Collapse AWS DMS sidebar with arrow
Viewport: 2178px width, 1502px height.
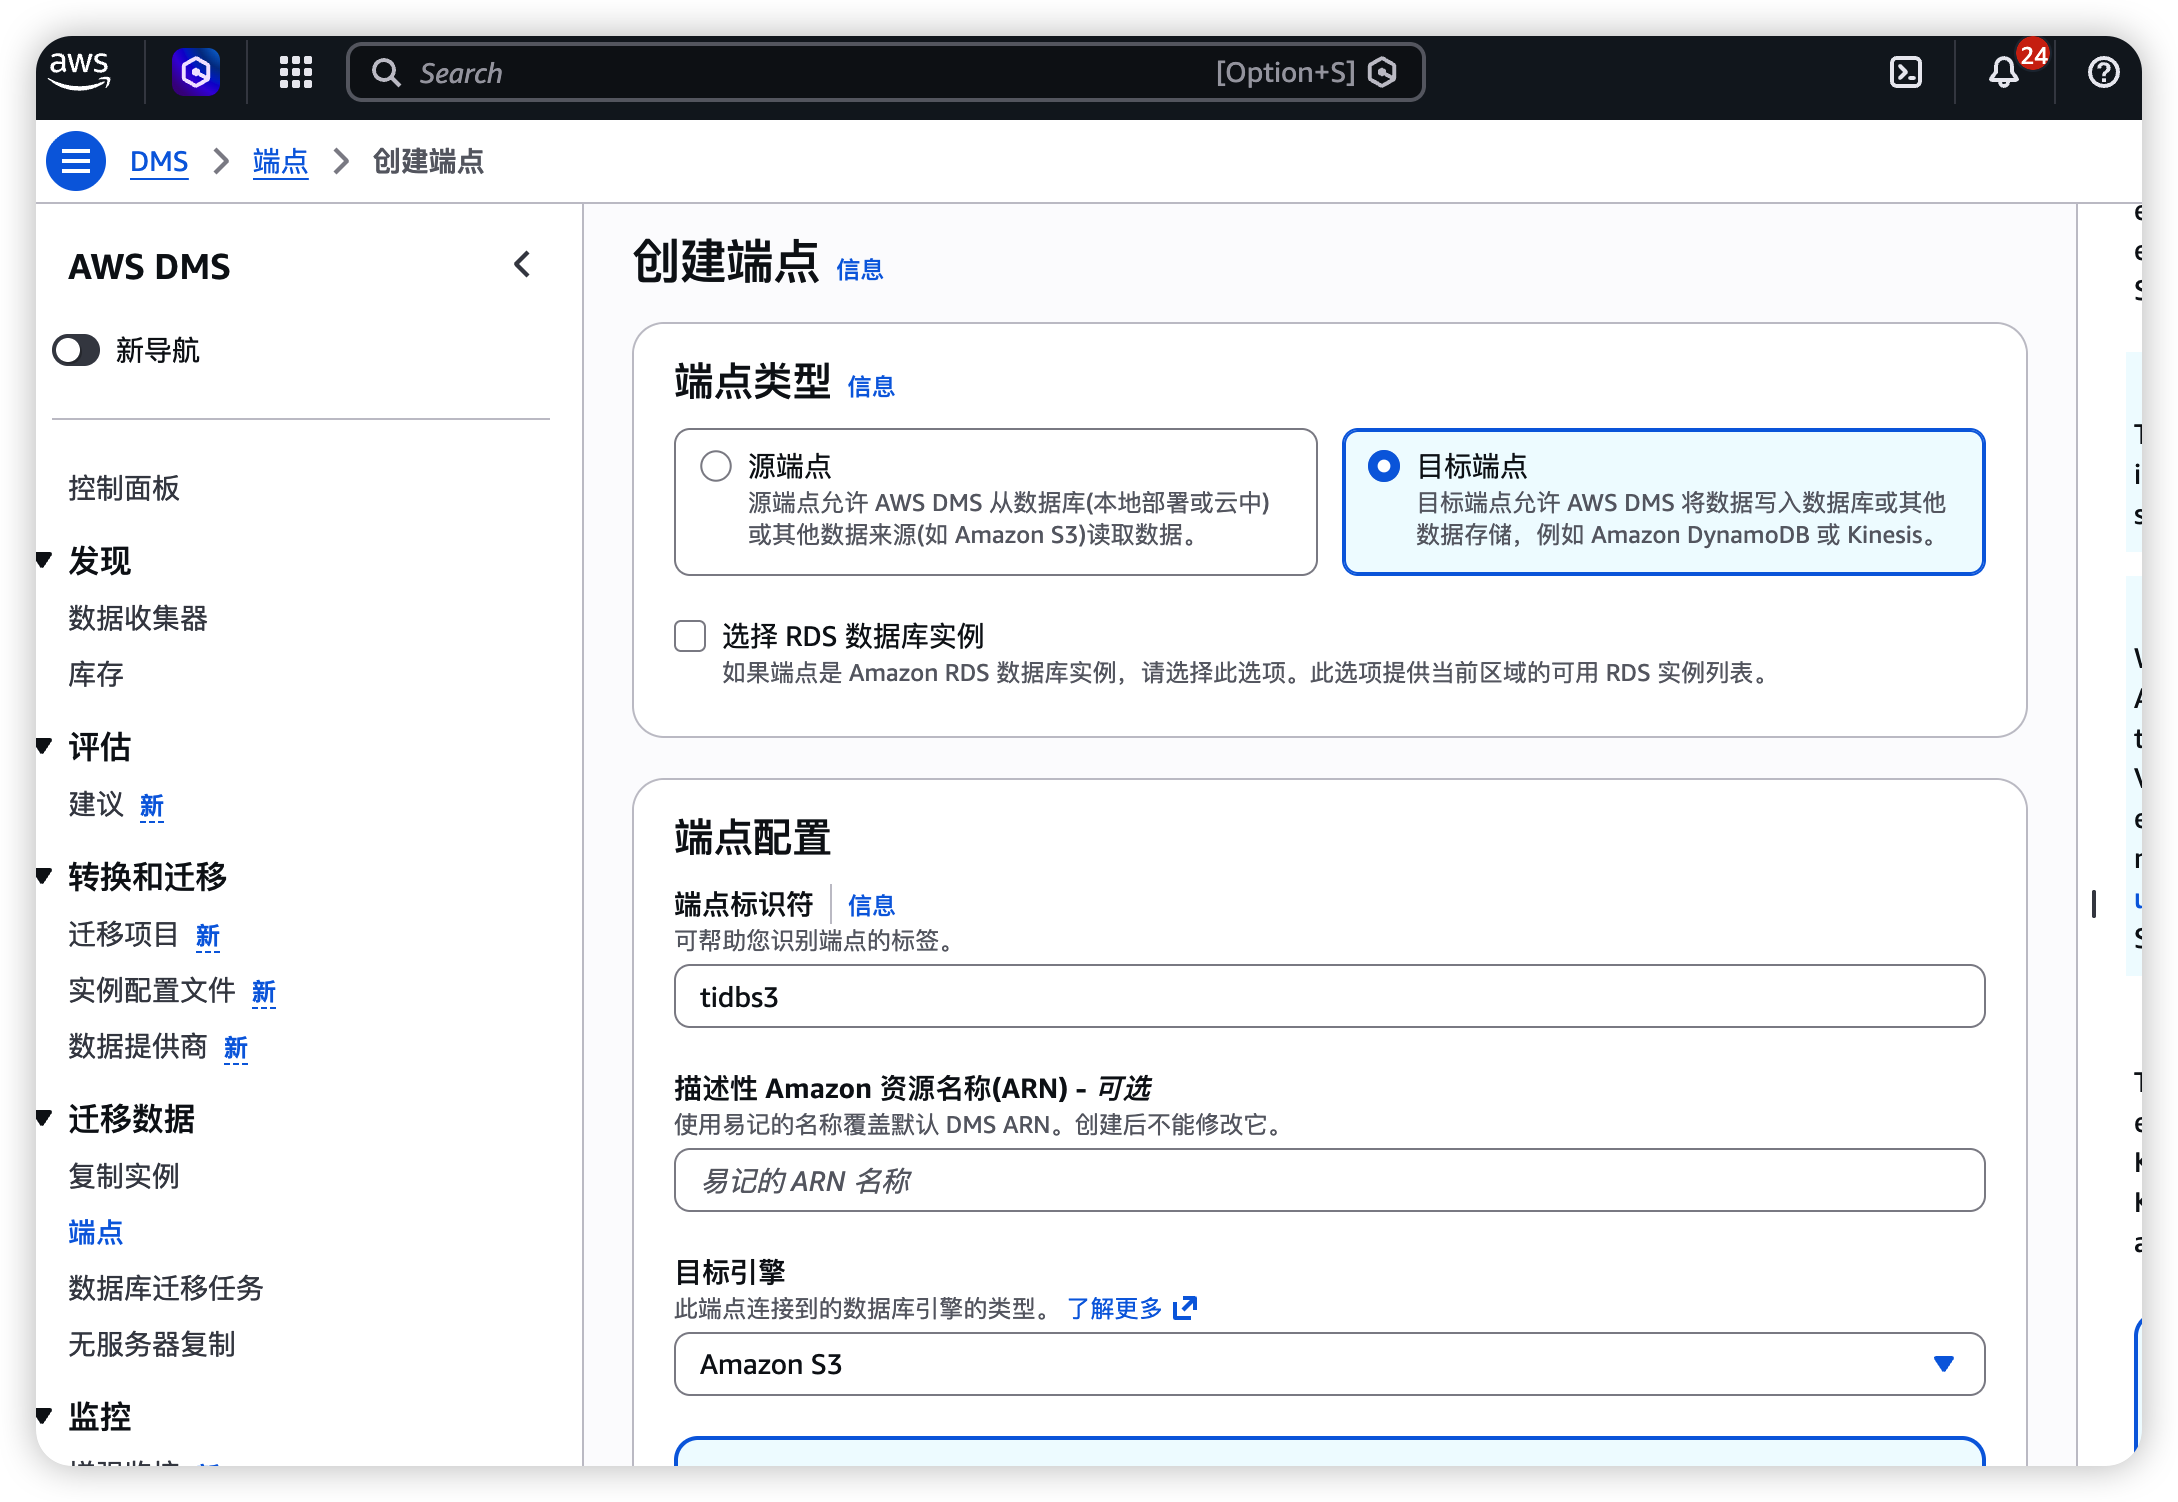(x=522, y=265)
